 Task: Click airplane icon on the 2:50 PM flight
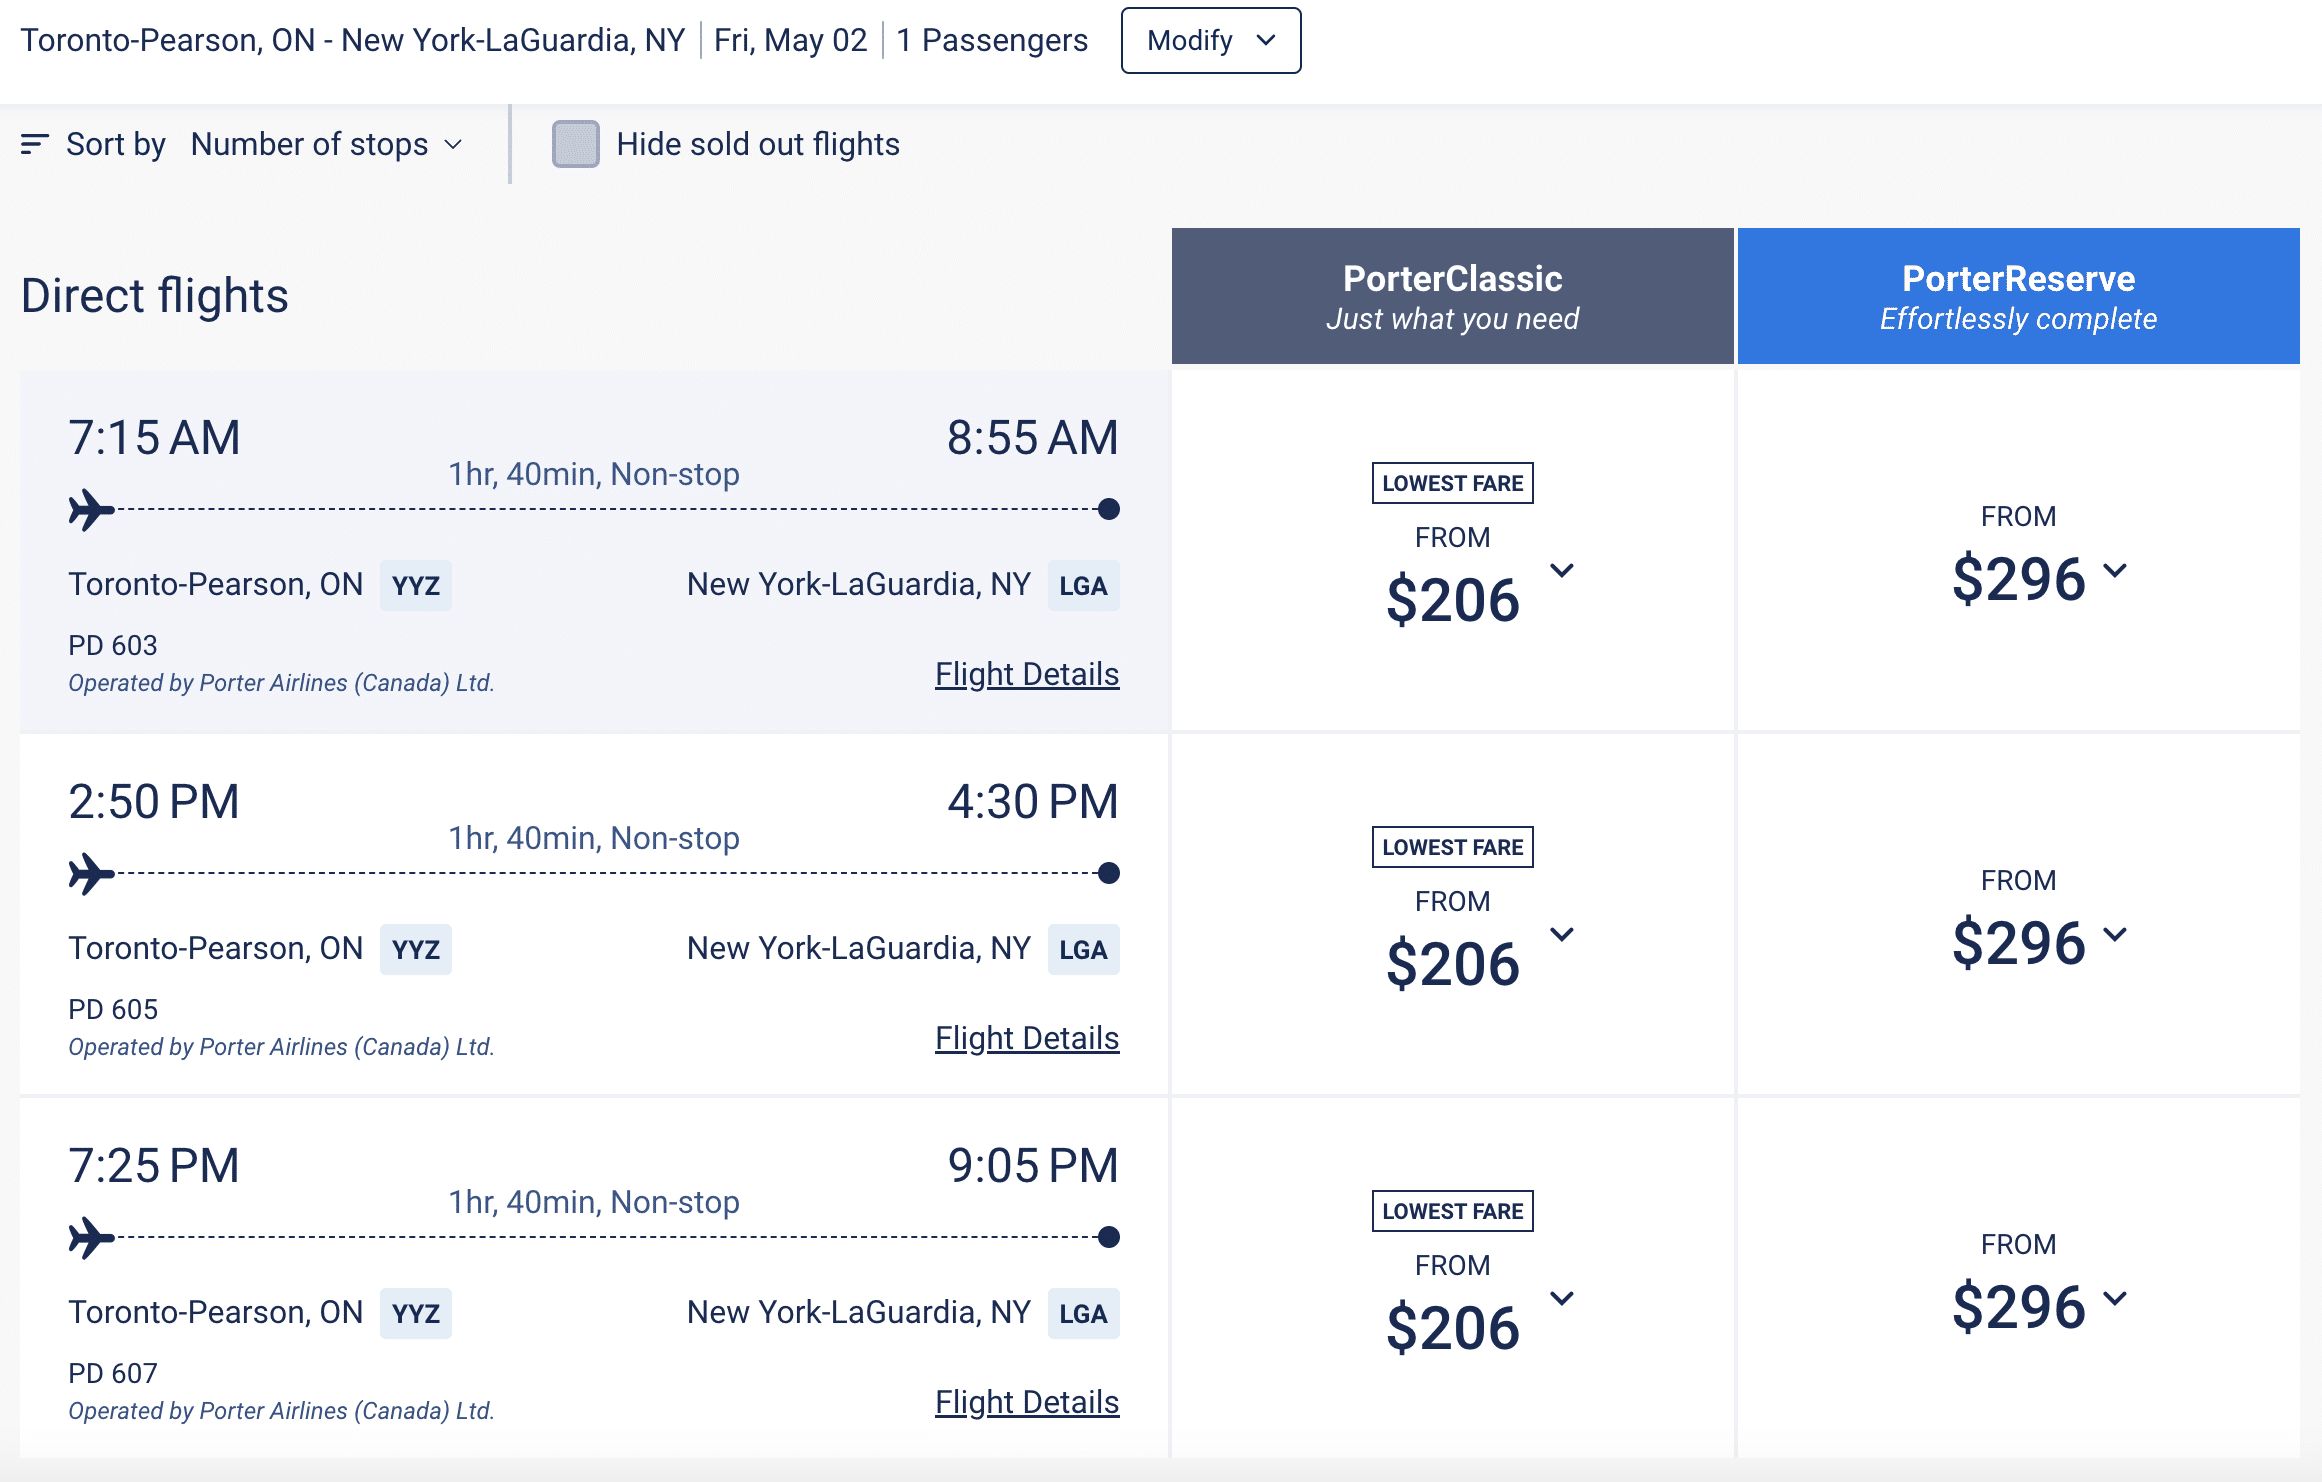91,874
